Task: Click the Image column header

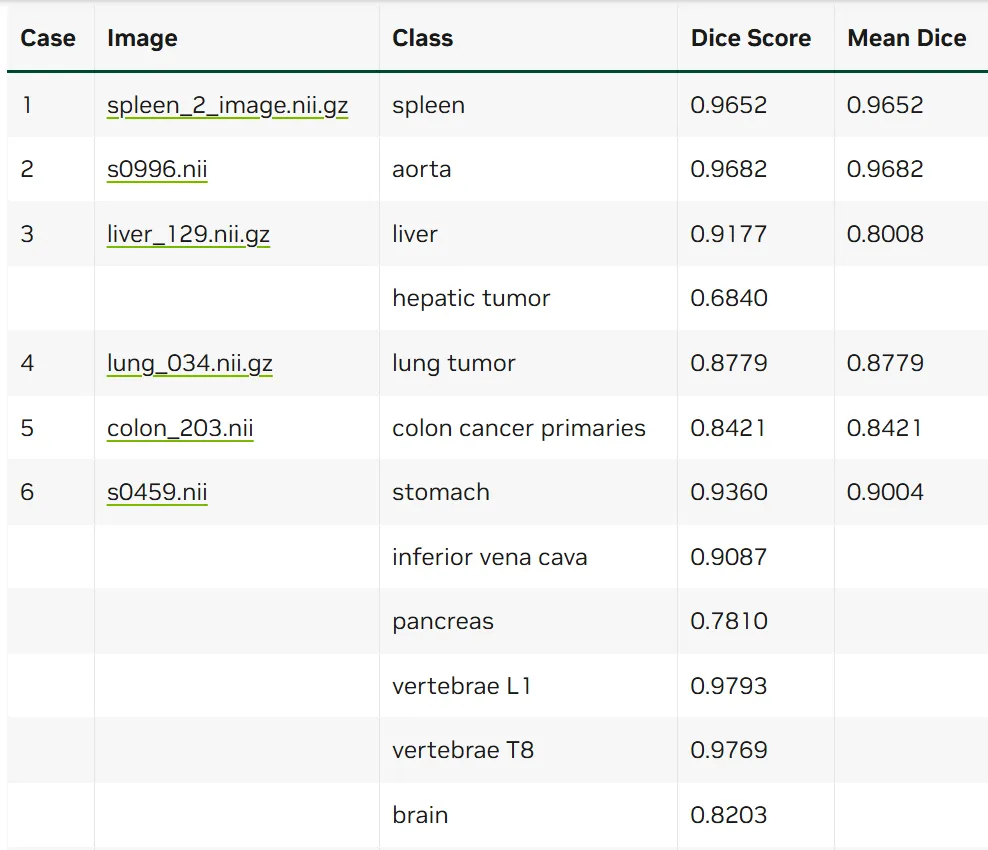Action: (x=142, y=38)
